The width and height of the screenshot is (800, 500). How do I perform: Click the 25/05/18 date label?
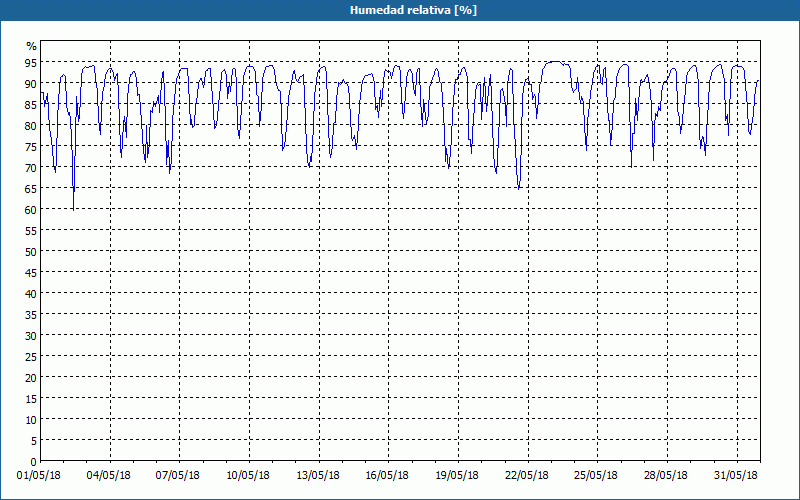point(596,476)
